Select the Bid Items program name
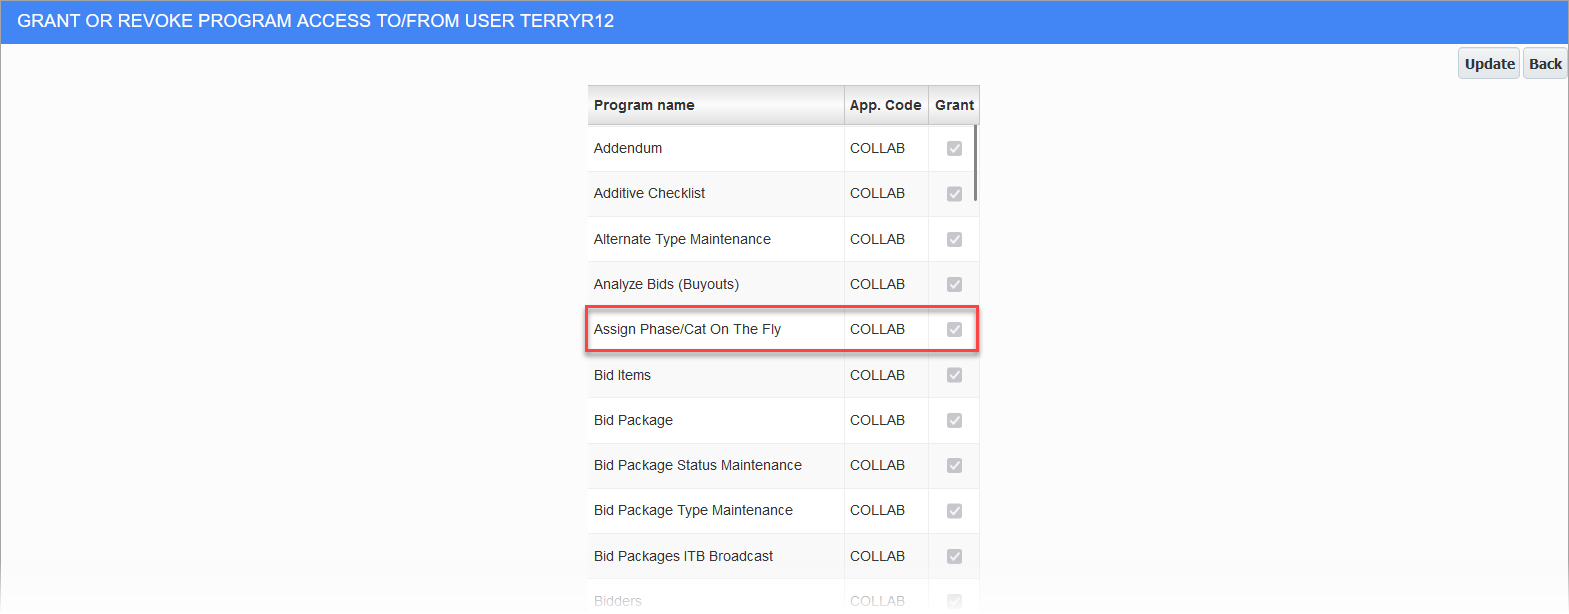 point(622,375)
